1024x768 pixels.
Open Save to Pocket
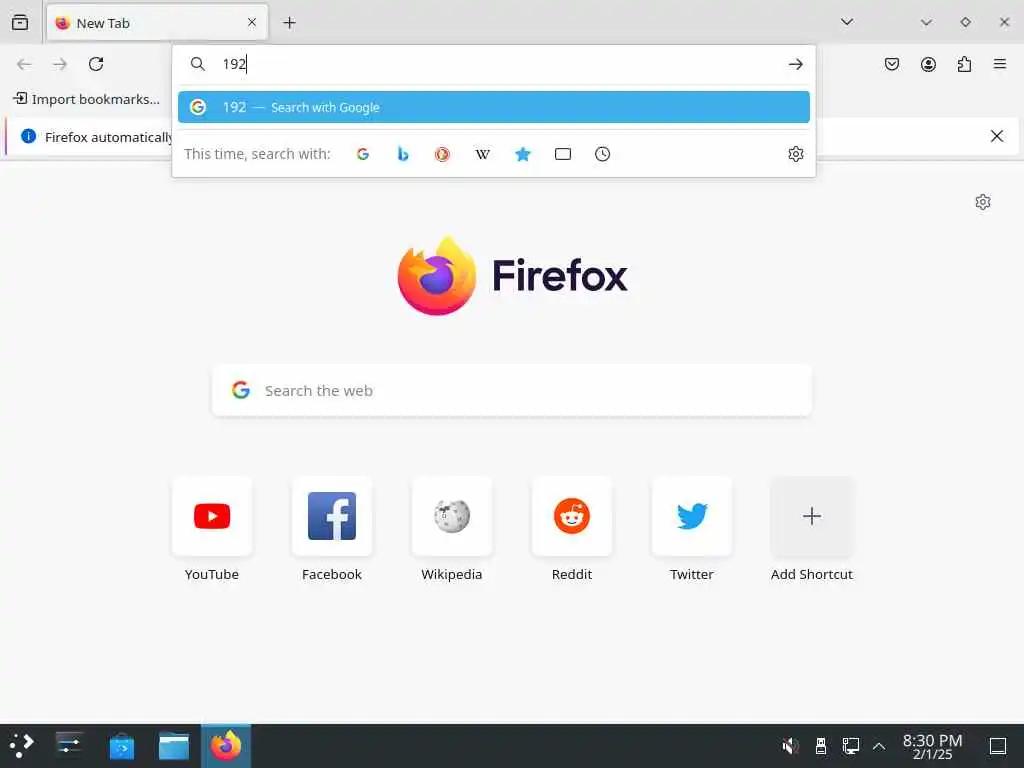tap(892, 64)
